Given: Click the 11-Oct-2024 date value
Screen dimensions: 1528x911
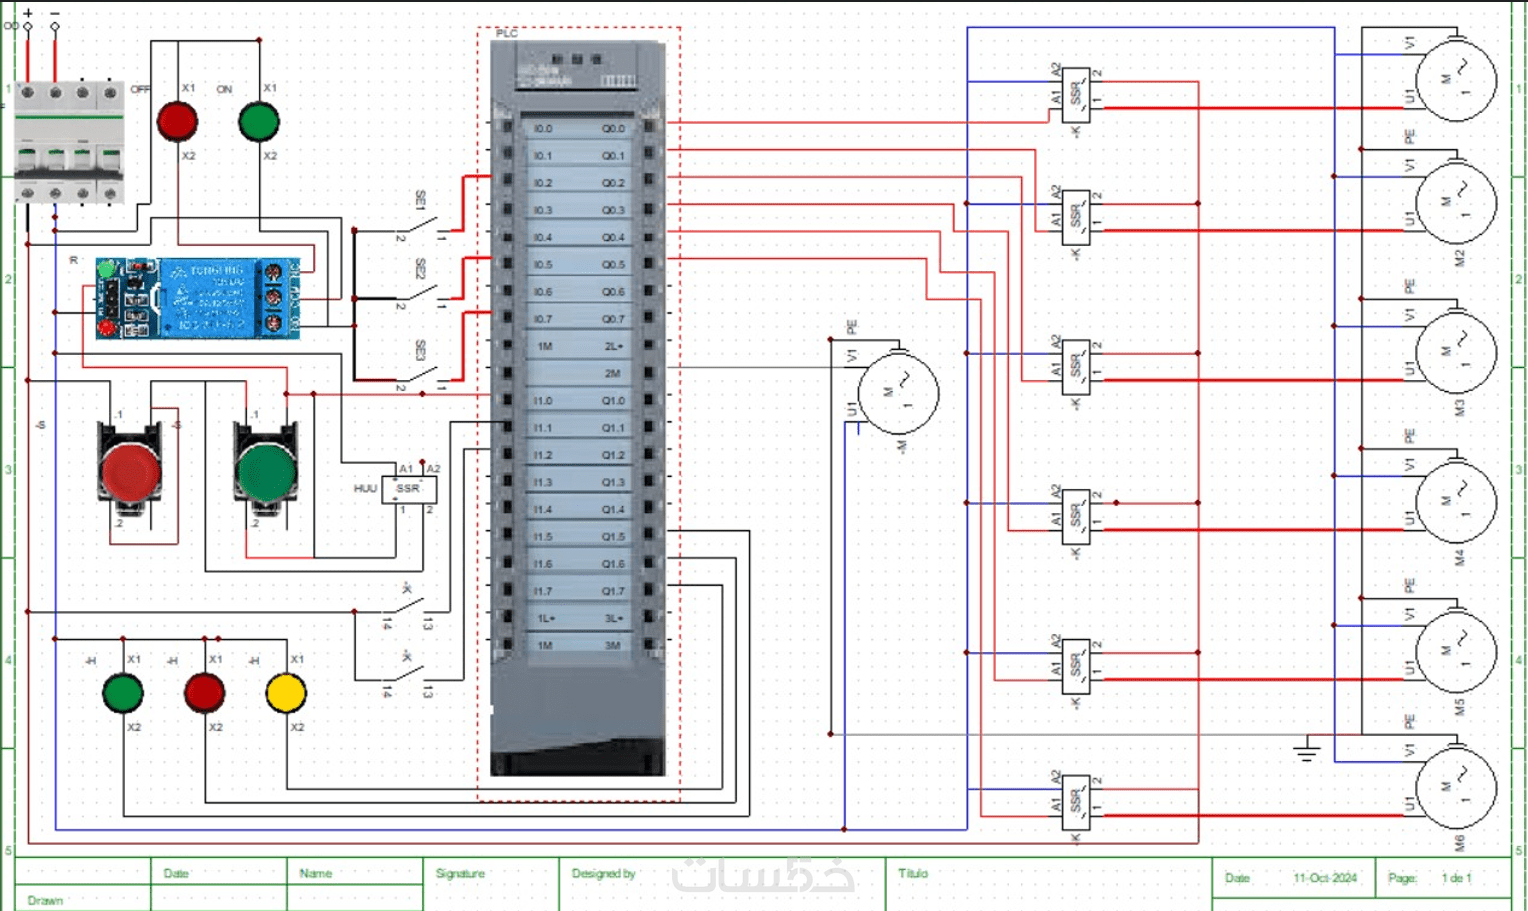Looking at the screenshot, I should click(1325, 878).
